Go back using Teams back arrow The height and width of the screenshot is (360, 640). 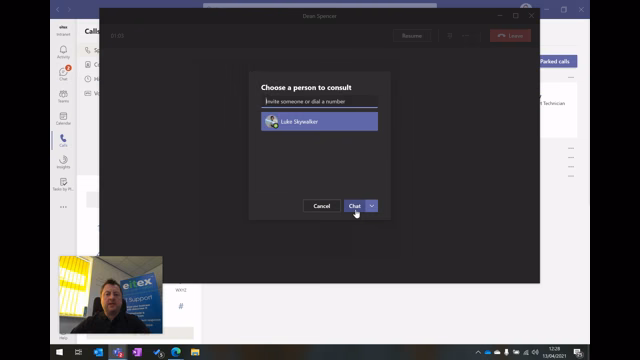pos(58,9)
